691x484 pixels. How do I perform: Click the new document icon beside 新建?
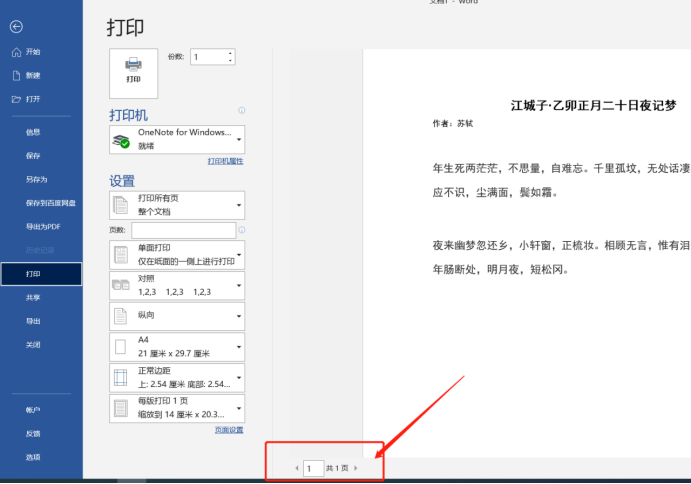pyautogui.click(x=16, y=75)
